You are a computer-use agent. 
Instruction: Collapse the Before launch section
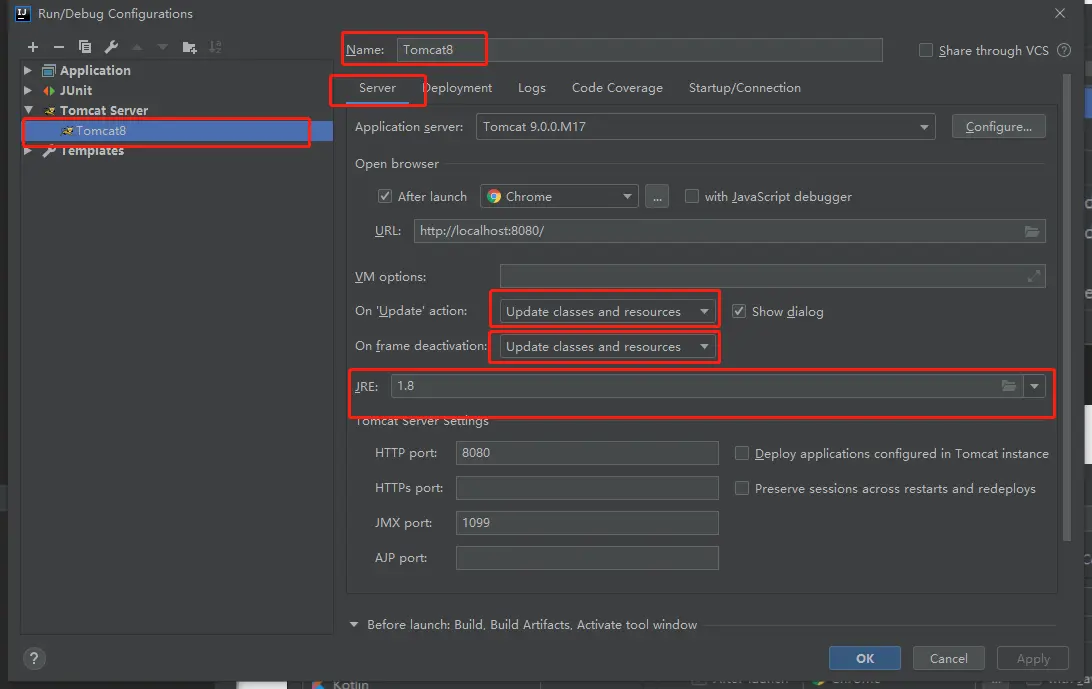(x=354, y=625)
